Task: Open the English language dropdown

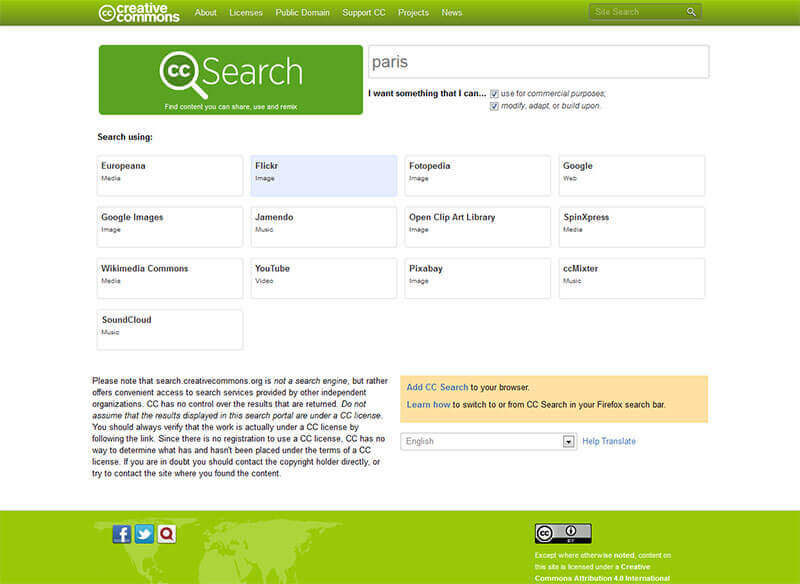Action: (x=488, y=441)
